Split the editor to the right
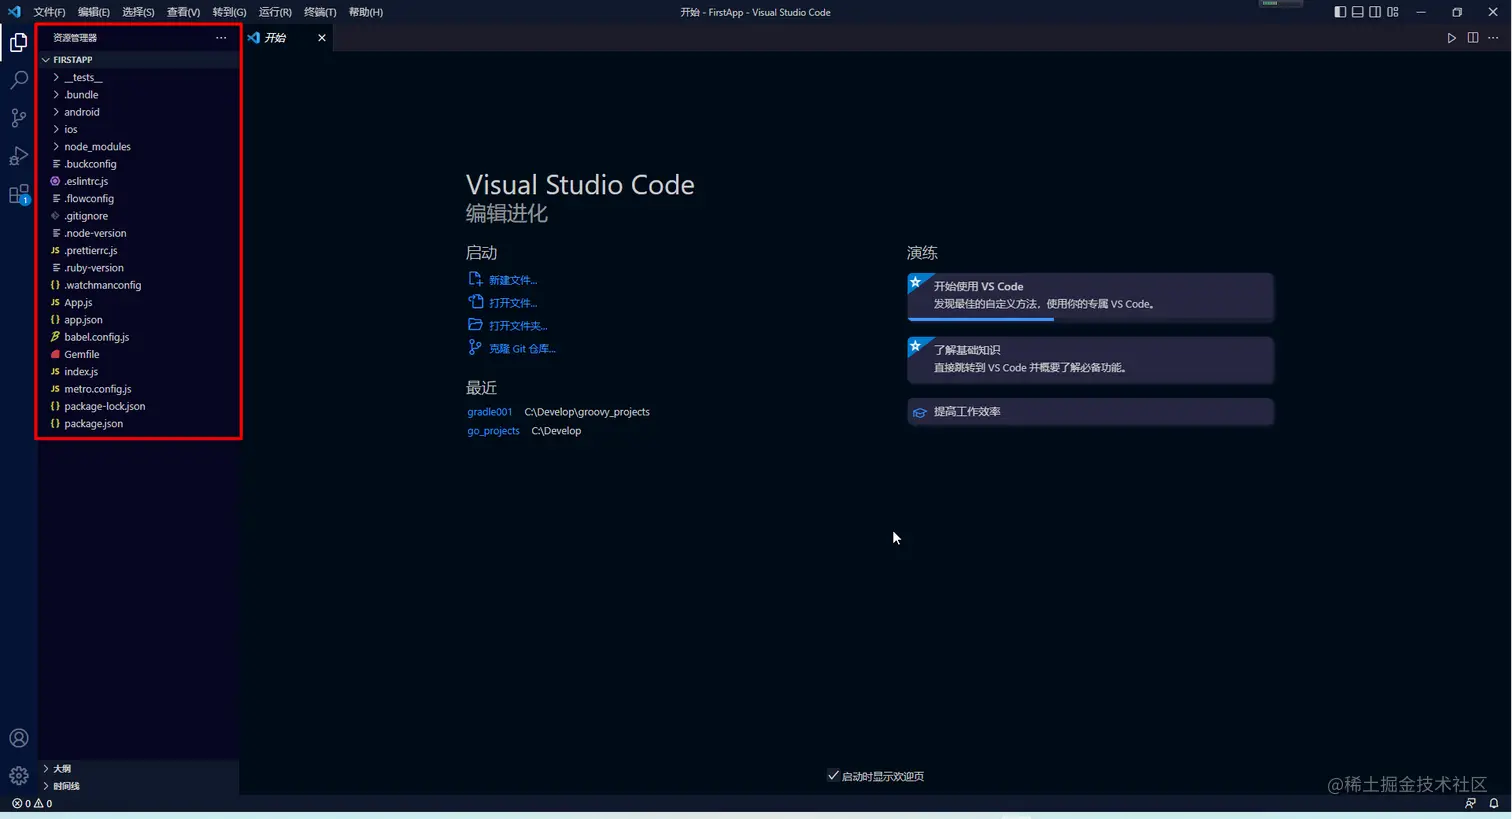This screenshot has height=819, width=1512. (x=1473, y=38)
